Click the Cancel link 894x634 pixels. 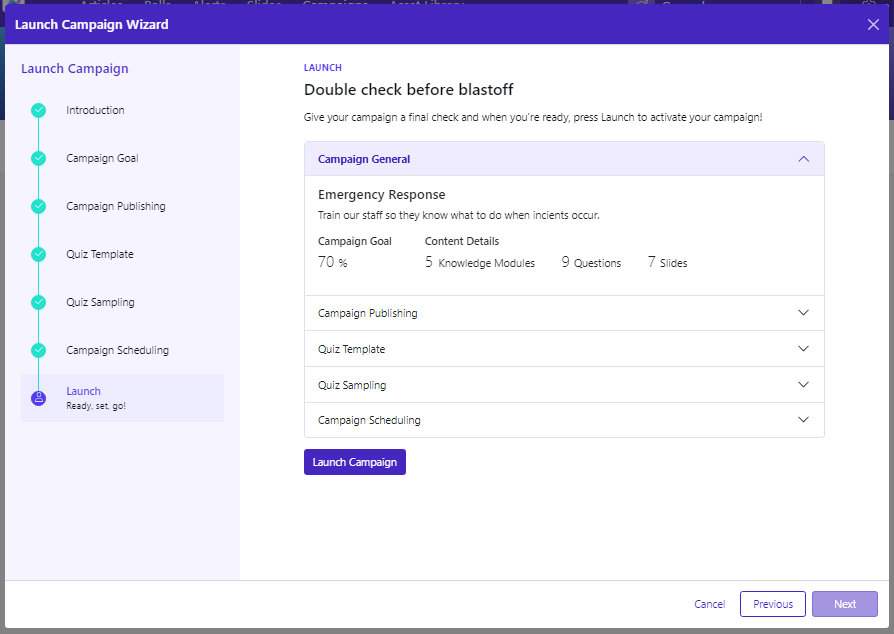pyautogui.click(x=709, y=604)
